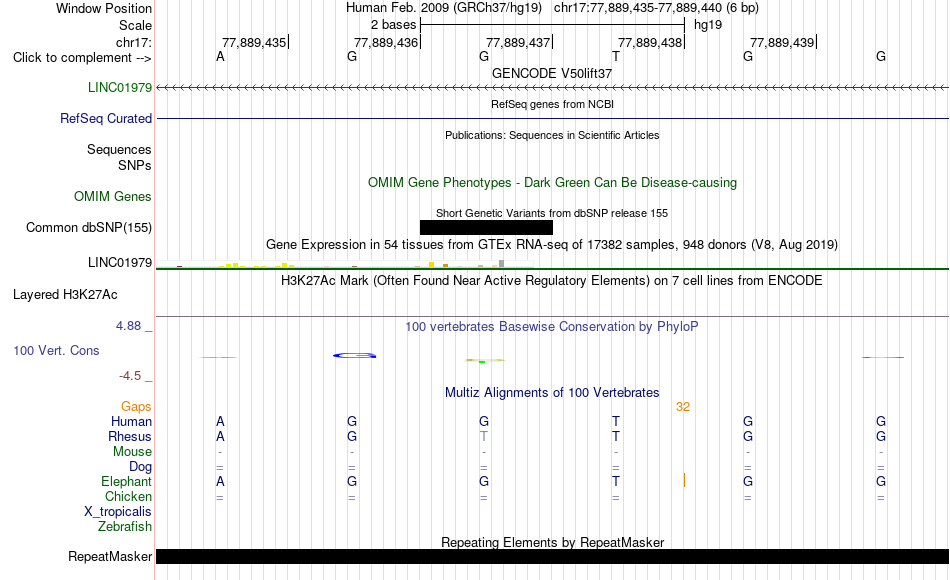The image size is (950, 580).
Task: Click the base T in the complement row
Action: [616, 56]
